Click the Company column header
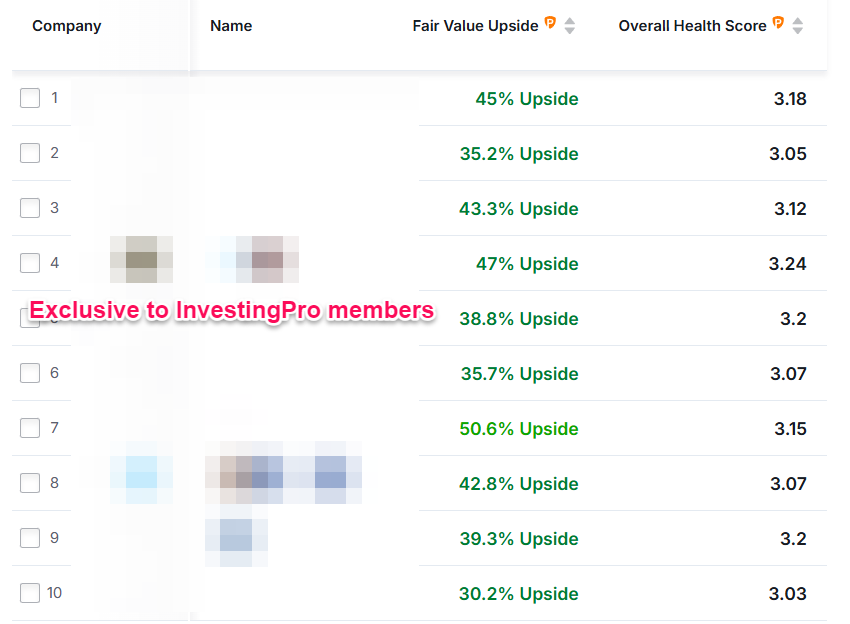850x624 pixels. pos(67,25)
